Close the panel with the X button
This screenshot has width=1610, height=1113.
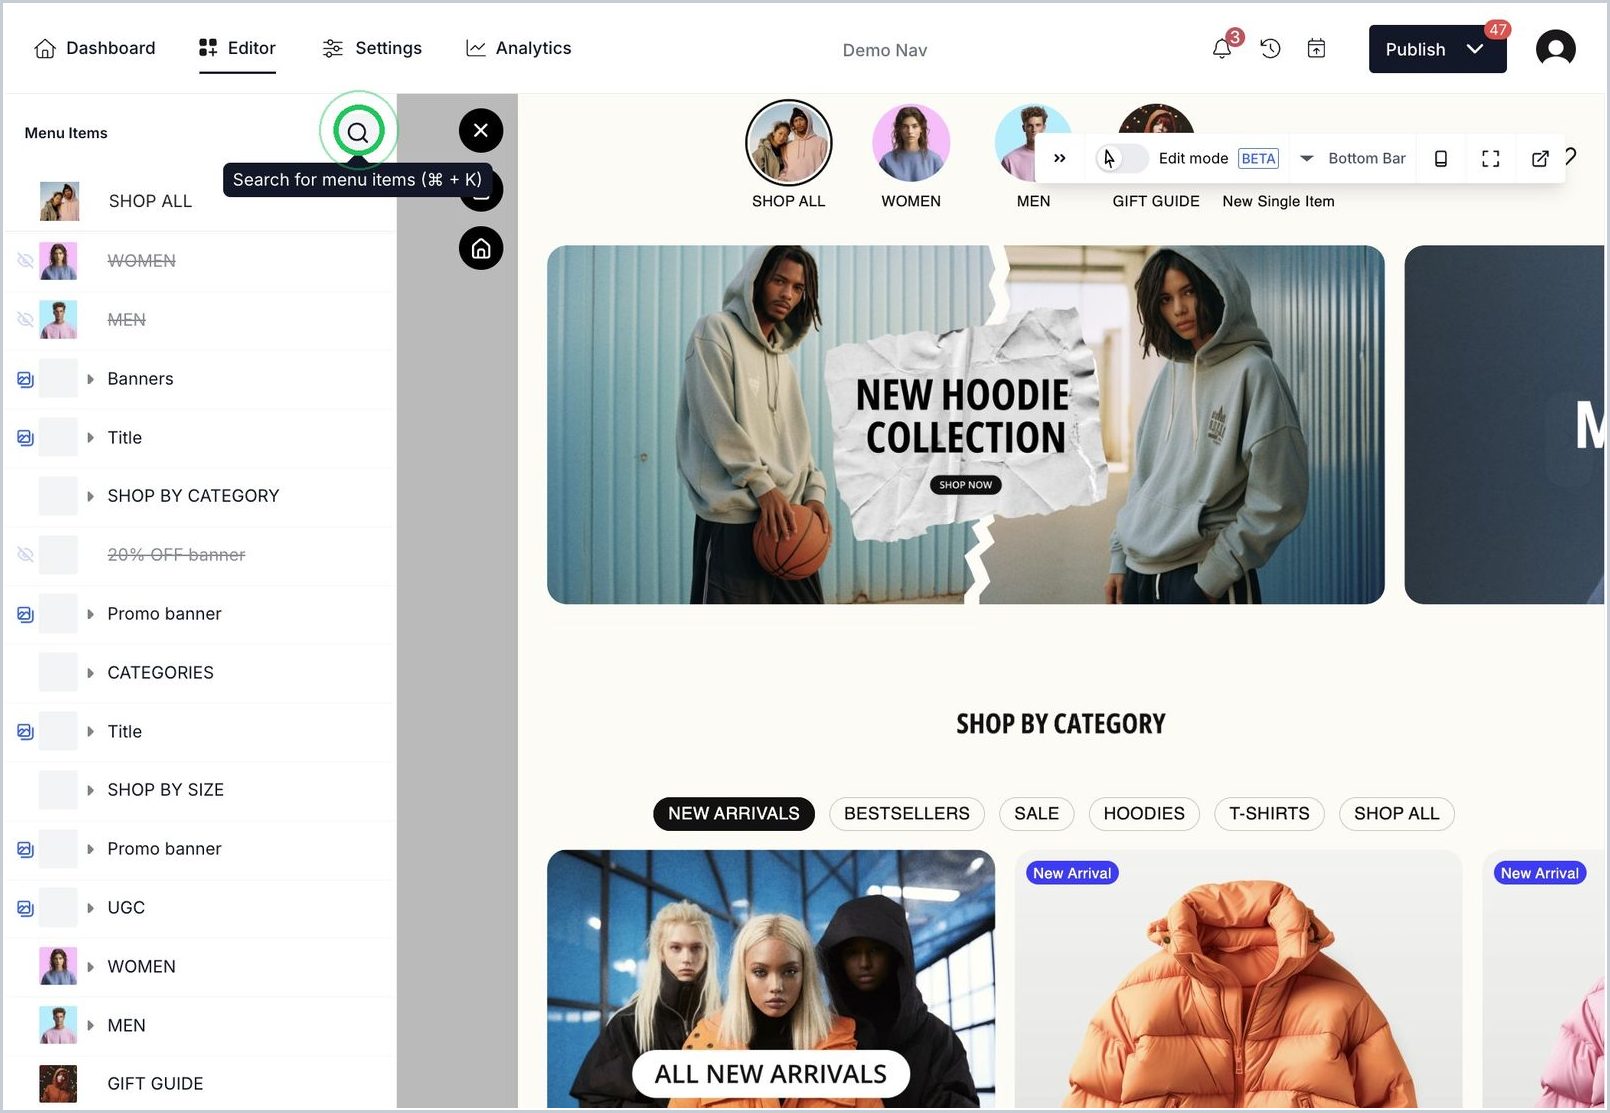coord(481,130)
